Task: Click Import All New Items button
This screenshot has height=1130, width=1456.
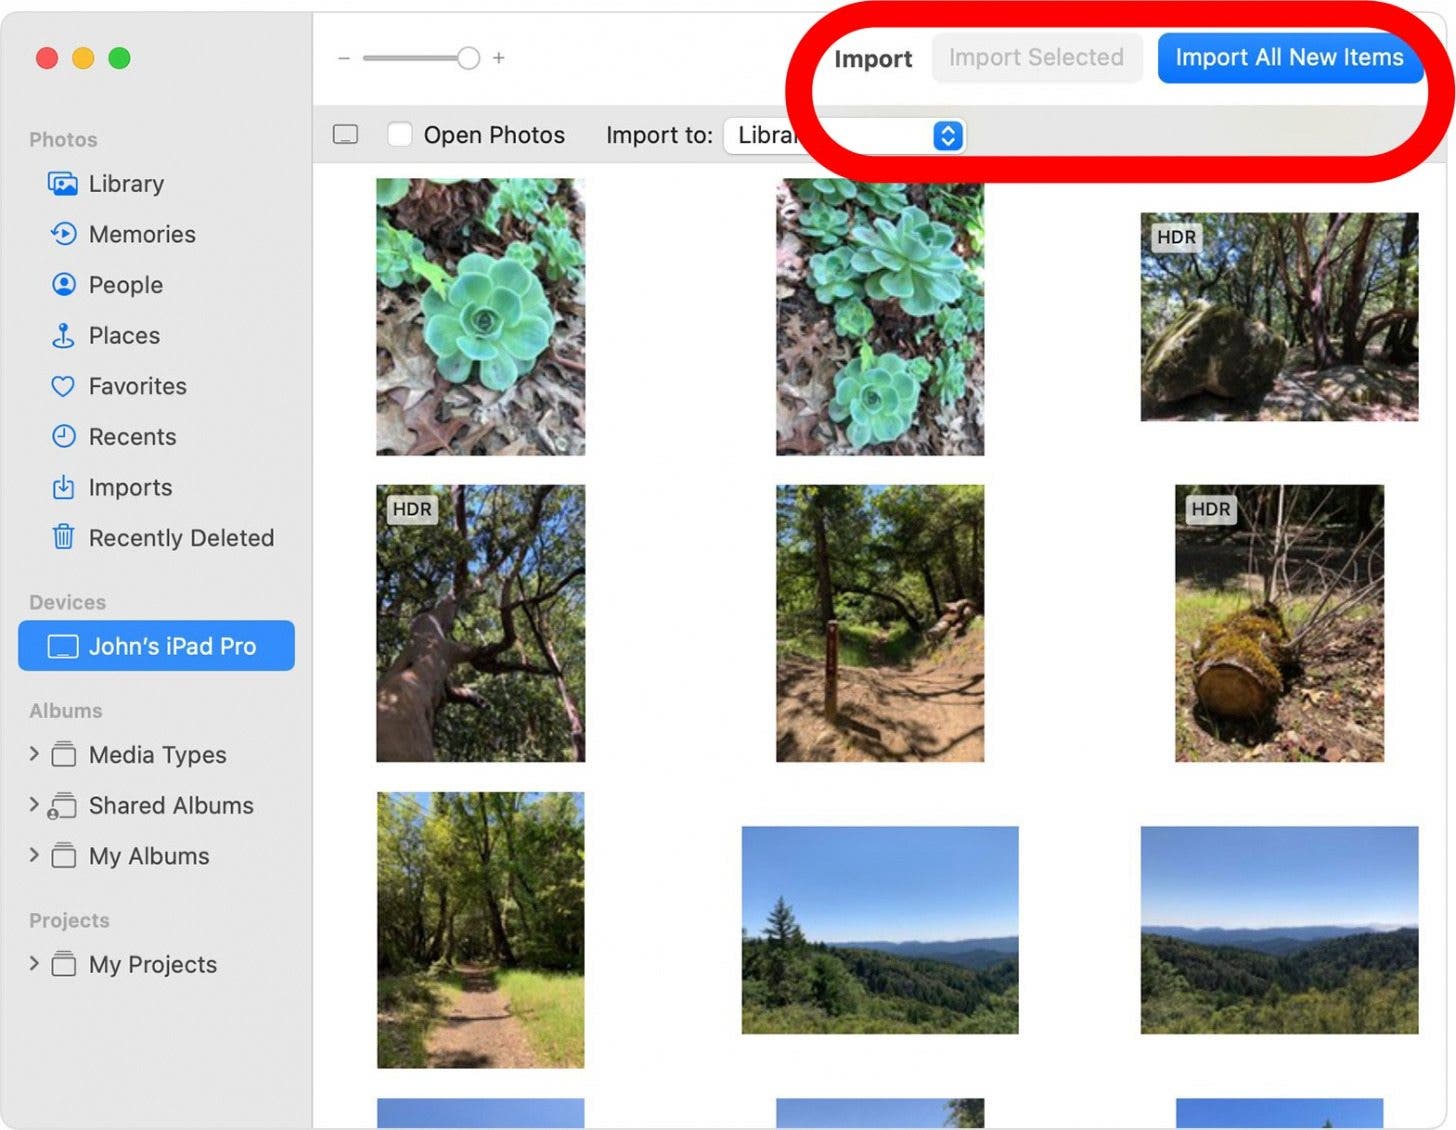Action: 1288,58
